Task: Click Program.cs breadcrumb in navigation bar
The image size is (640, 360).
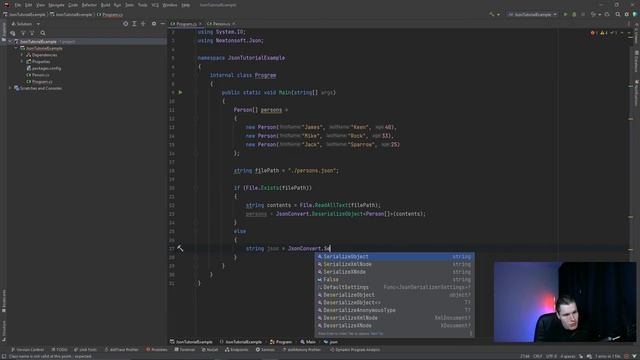Action: 110,15
